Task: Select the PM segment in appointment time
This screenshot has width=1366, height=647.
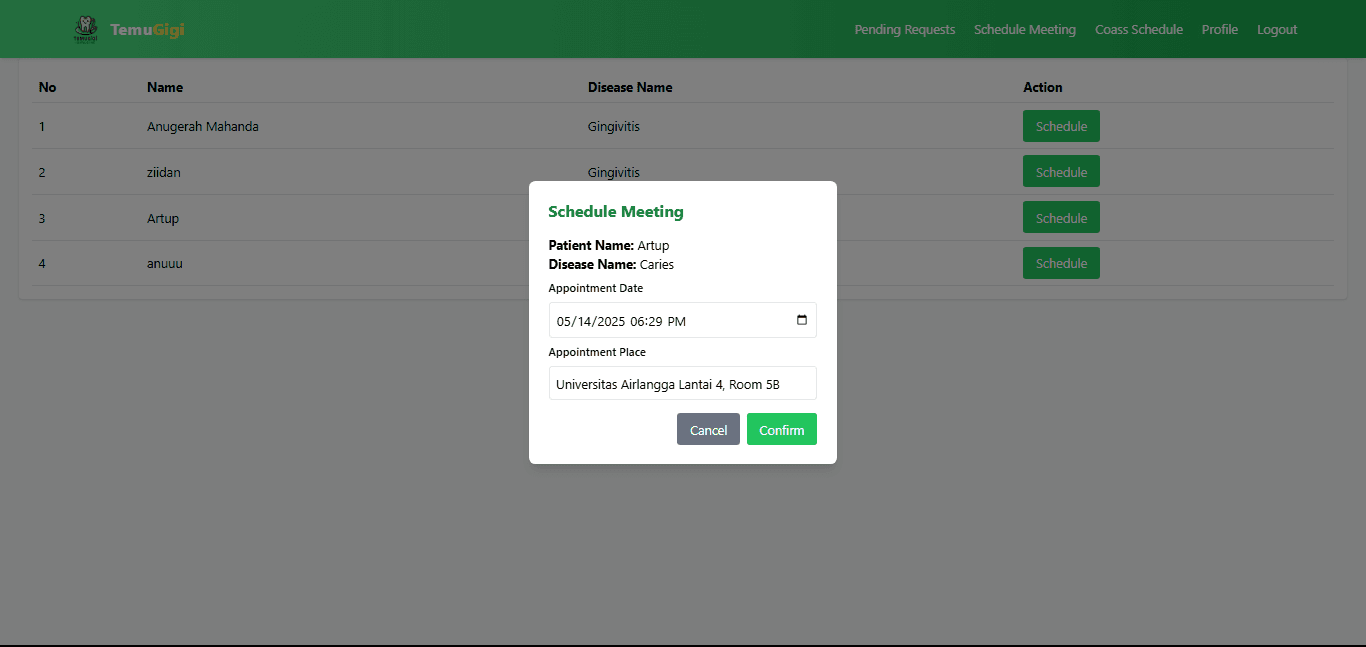Action: coord(677,321)
